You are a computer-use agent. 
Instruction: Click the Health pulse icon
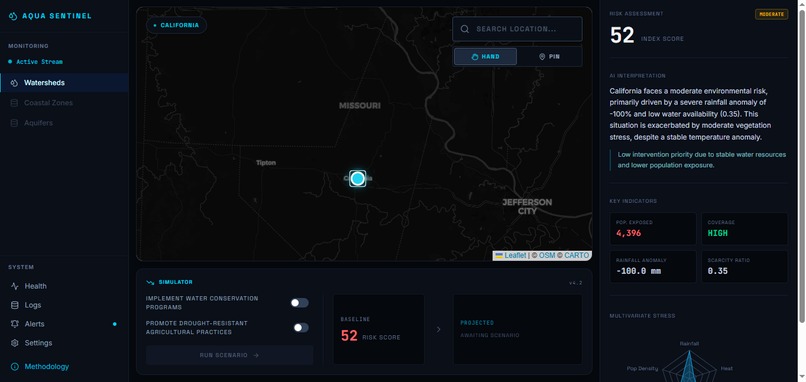click(x=14, y=286)
